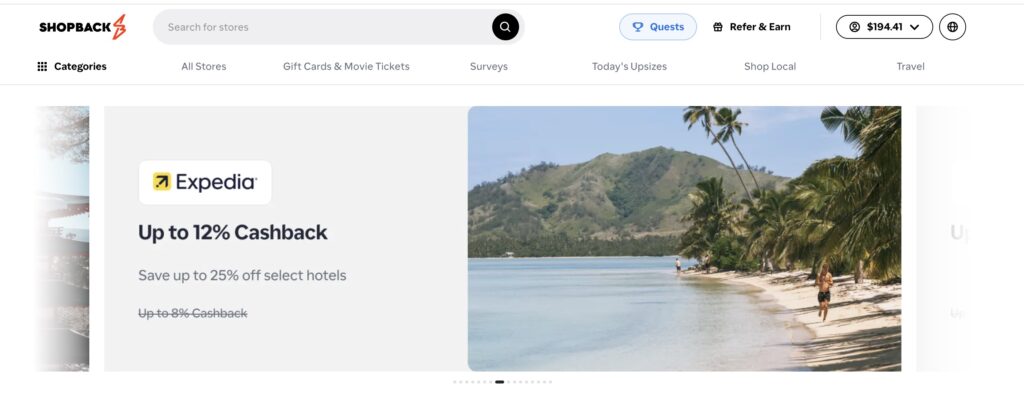Screen dimensions: 1024x410
Task: Open Refer & Earn
Action: [752, 27]
